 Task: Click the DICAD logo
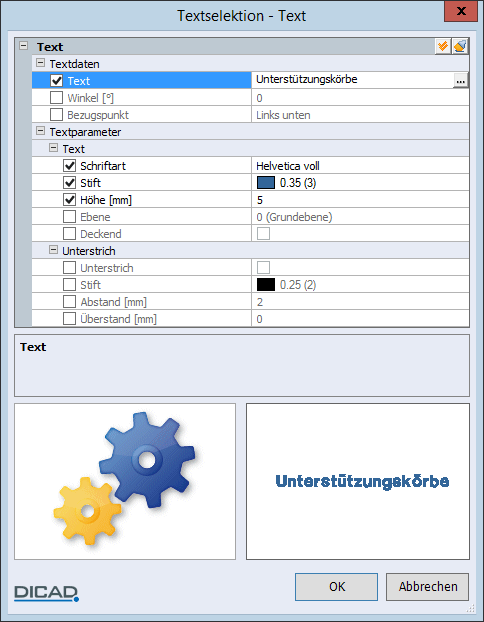coord(46,593)
